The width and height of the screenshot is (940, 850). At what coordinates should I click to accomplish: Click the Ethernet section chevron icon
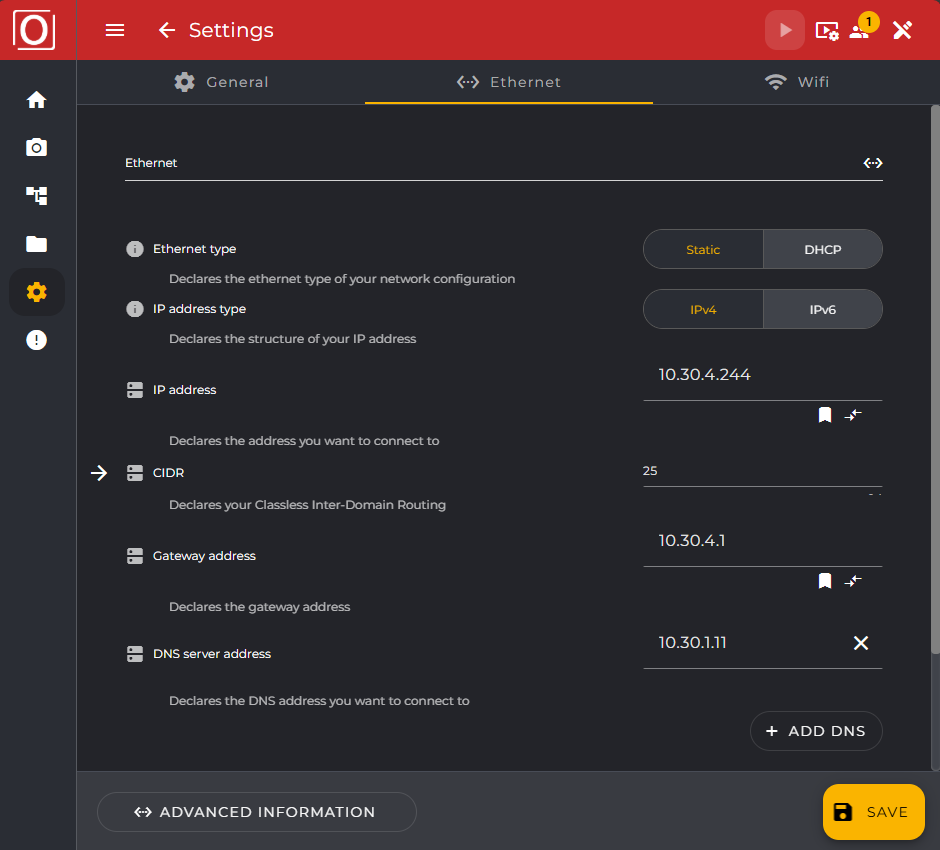872,162
